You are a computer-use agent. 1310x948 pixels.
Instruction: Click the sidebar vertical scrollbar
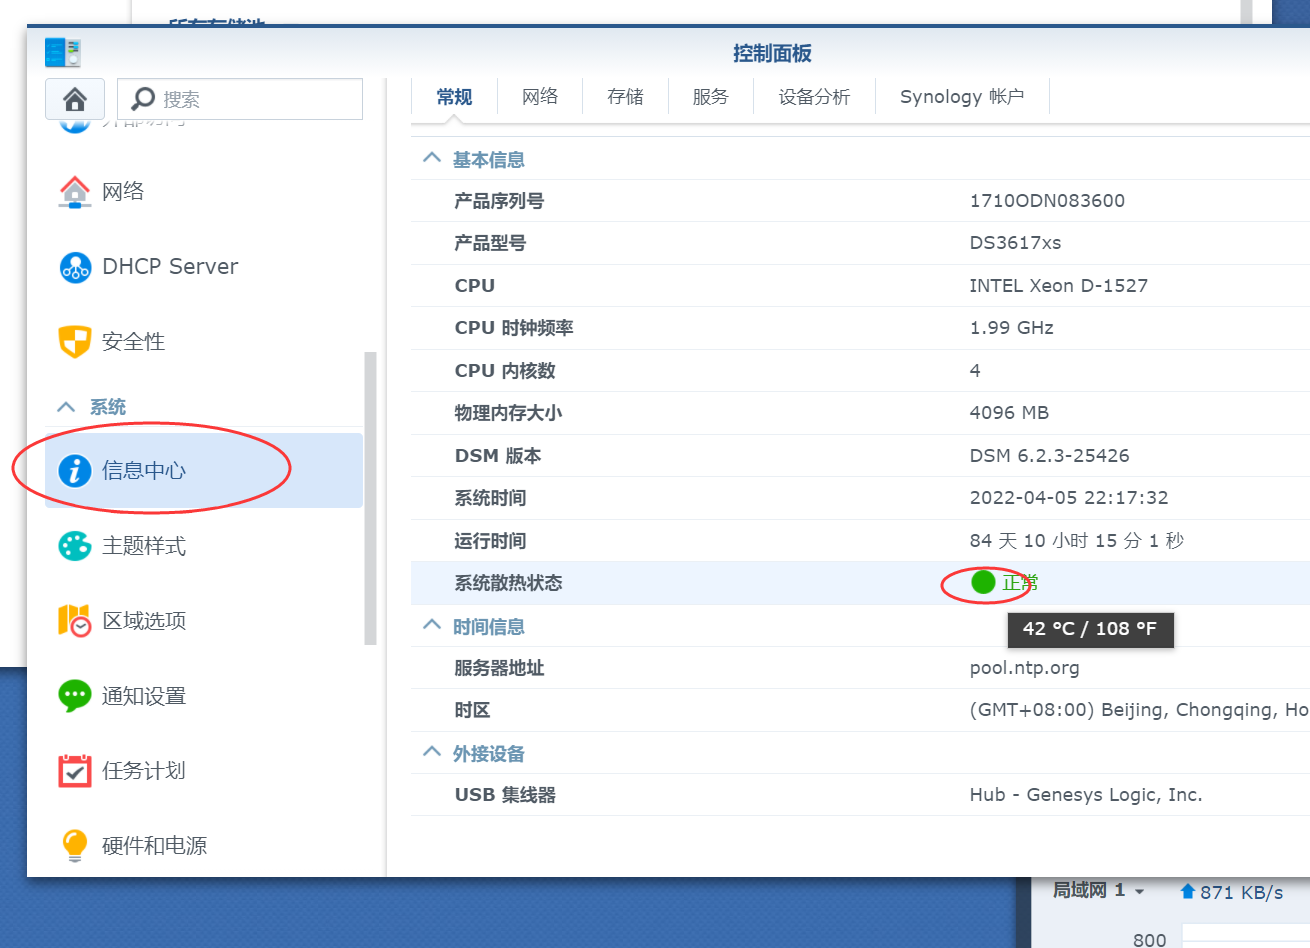(x=370, y=498)
